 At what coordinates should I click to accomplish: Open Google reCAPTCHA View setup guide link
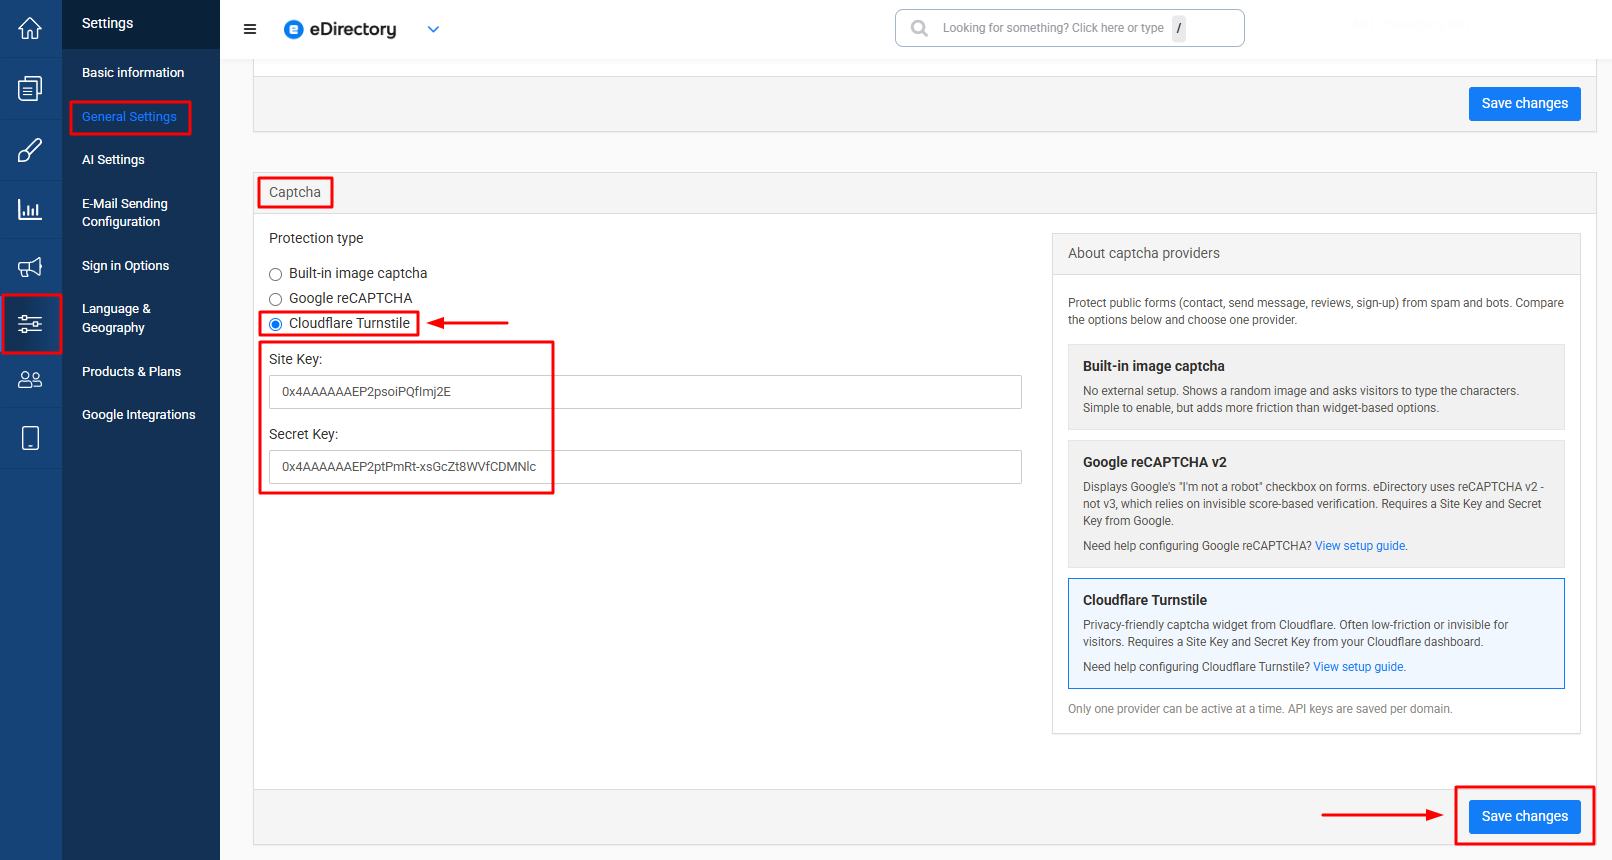pyautogui.click(x=1360, y=546)
